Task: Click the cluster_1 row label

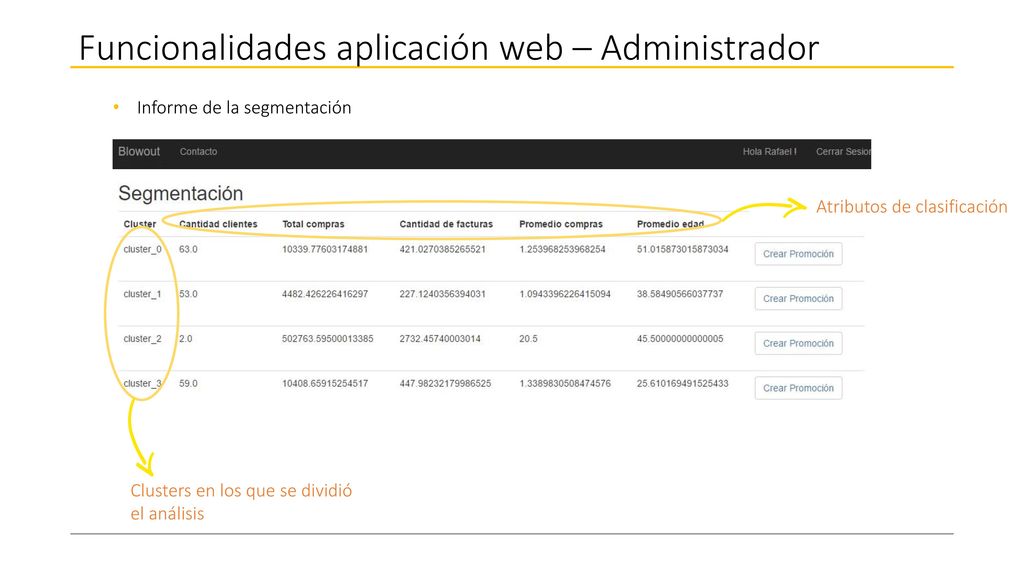Action: point(142,294)
